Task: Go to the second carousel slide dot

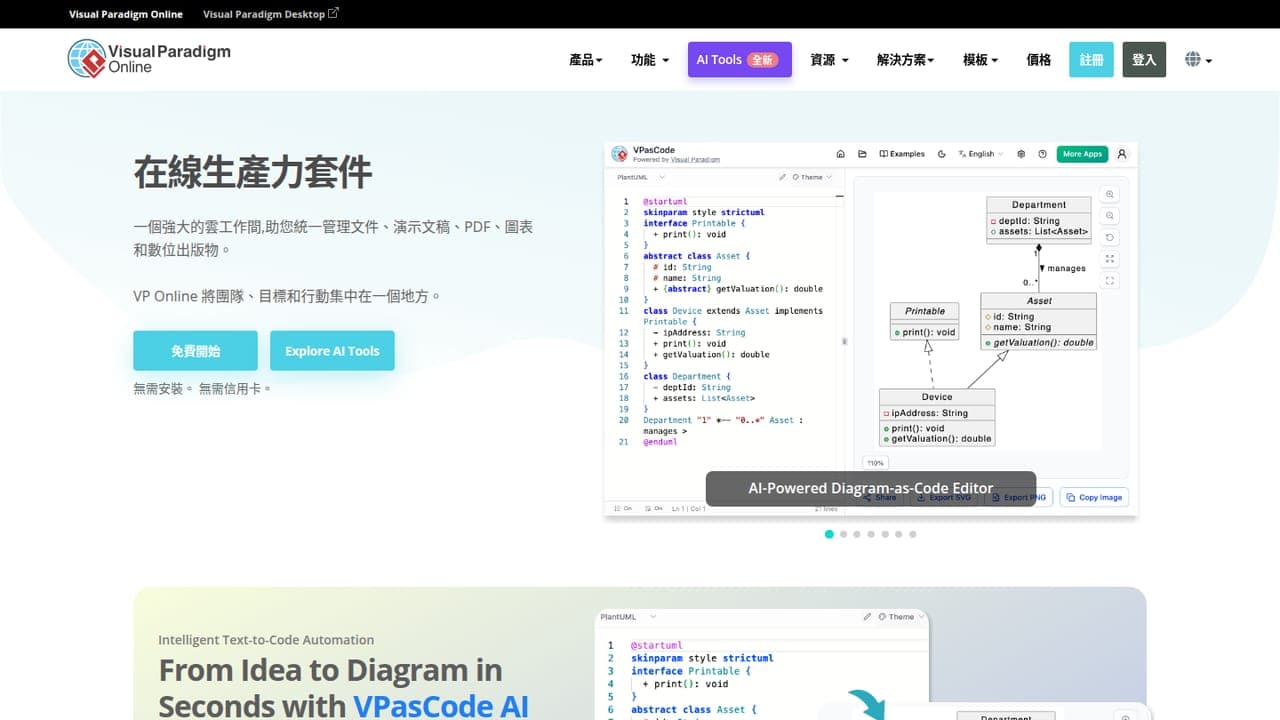Action: tap(843, 534)
